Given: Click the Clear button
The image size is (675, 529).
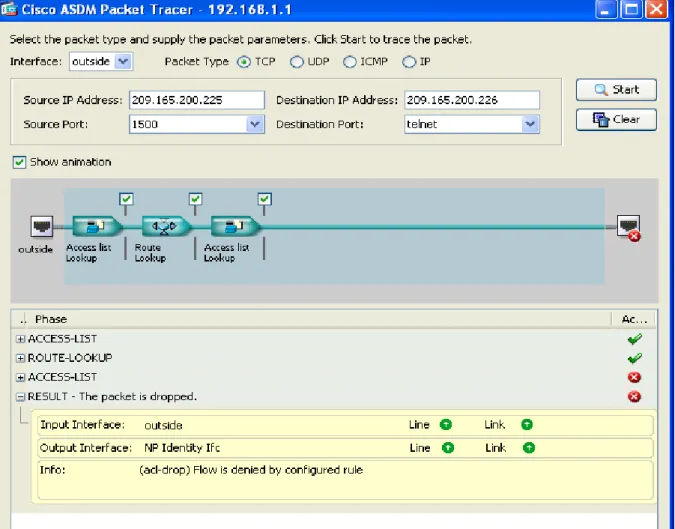Looking at the screenshot, I should (x=616, y=119).
